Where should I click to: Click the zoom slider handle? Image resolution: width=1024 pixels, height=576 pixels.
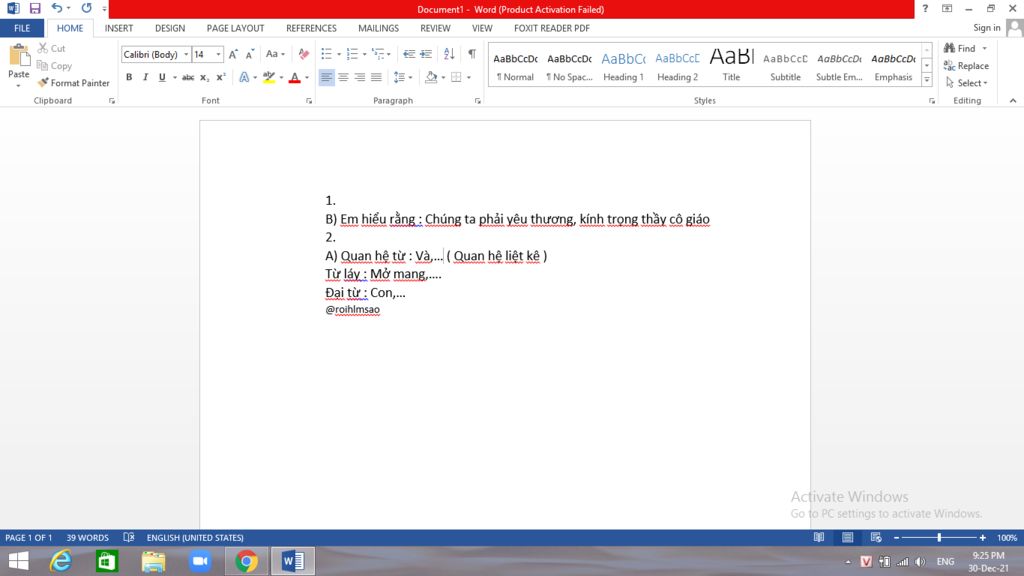coord(939,537)
